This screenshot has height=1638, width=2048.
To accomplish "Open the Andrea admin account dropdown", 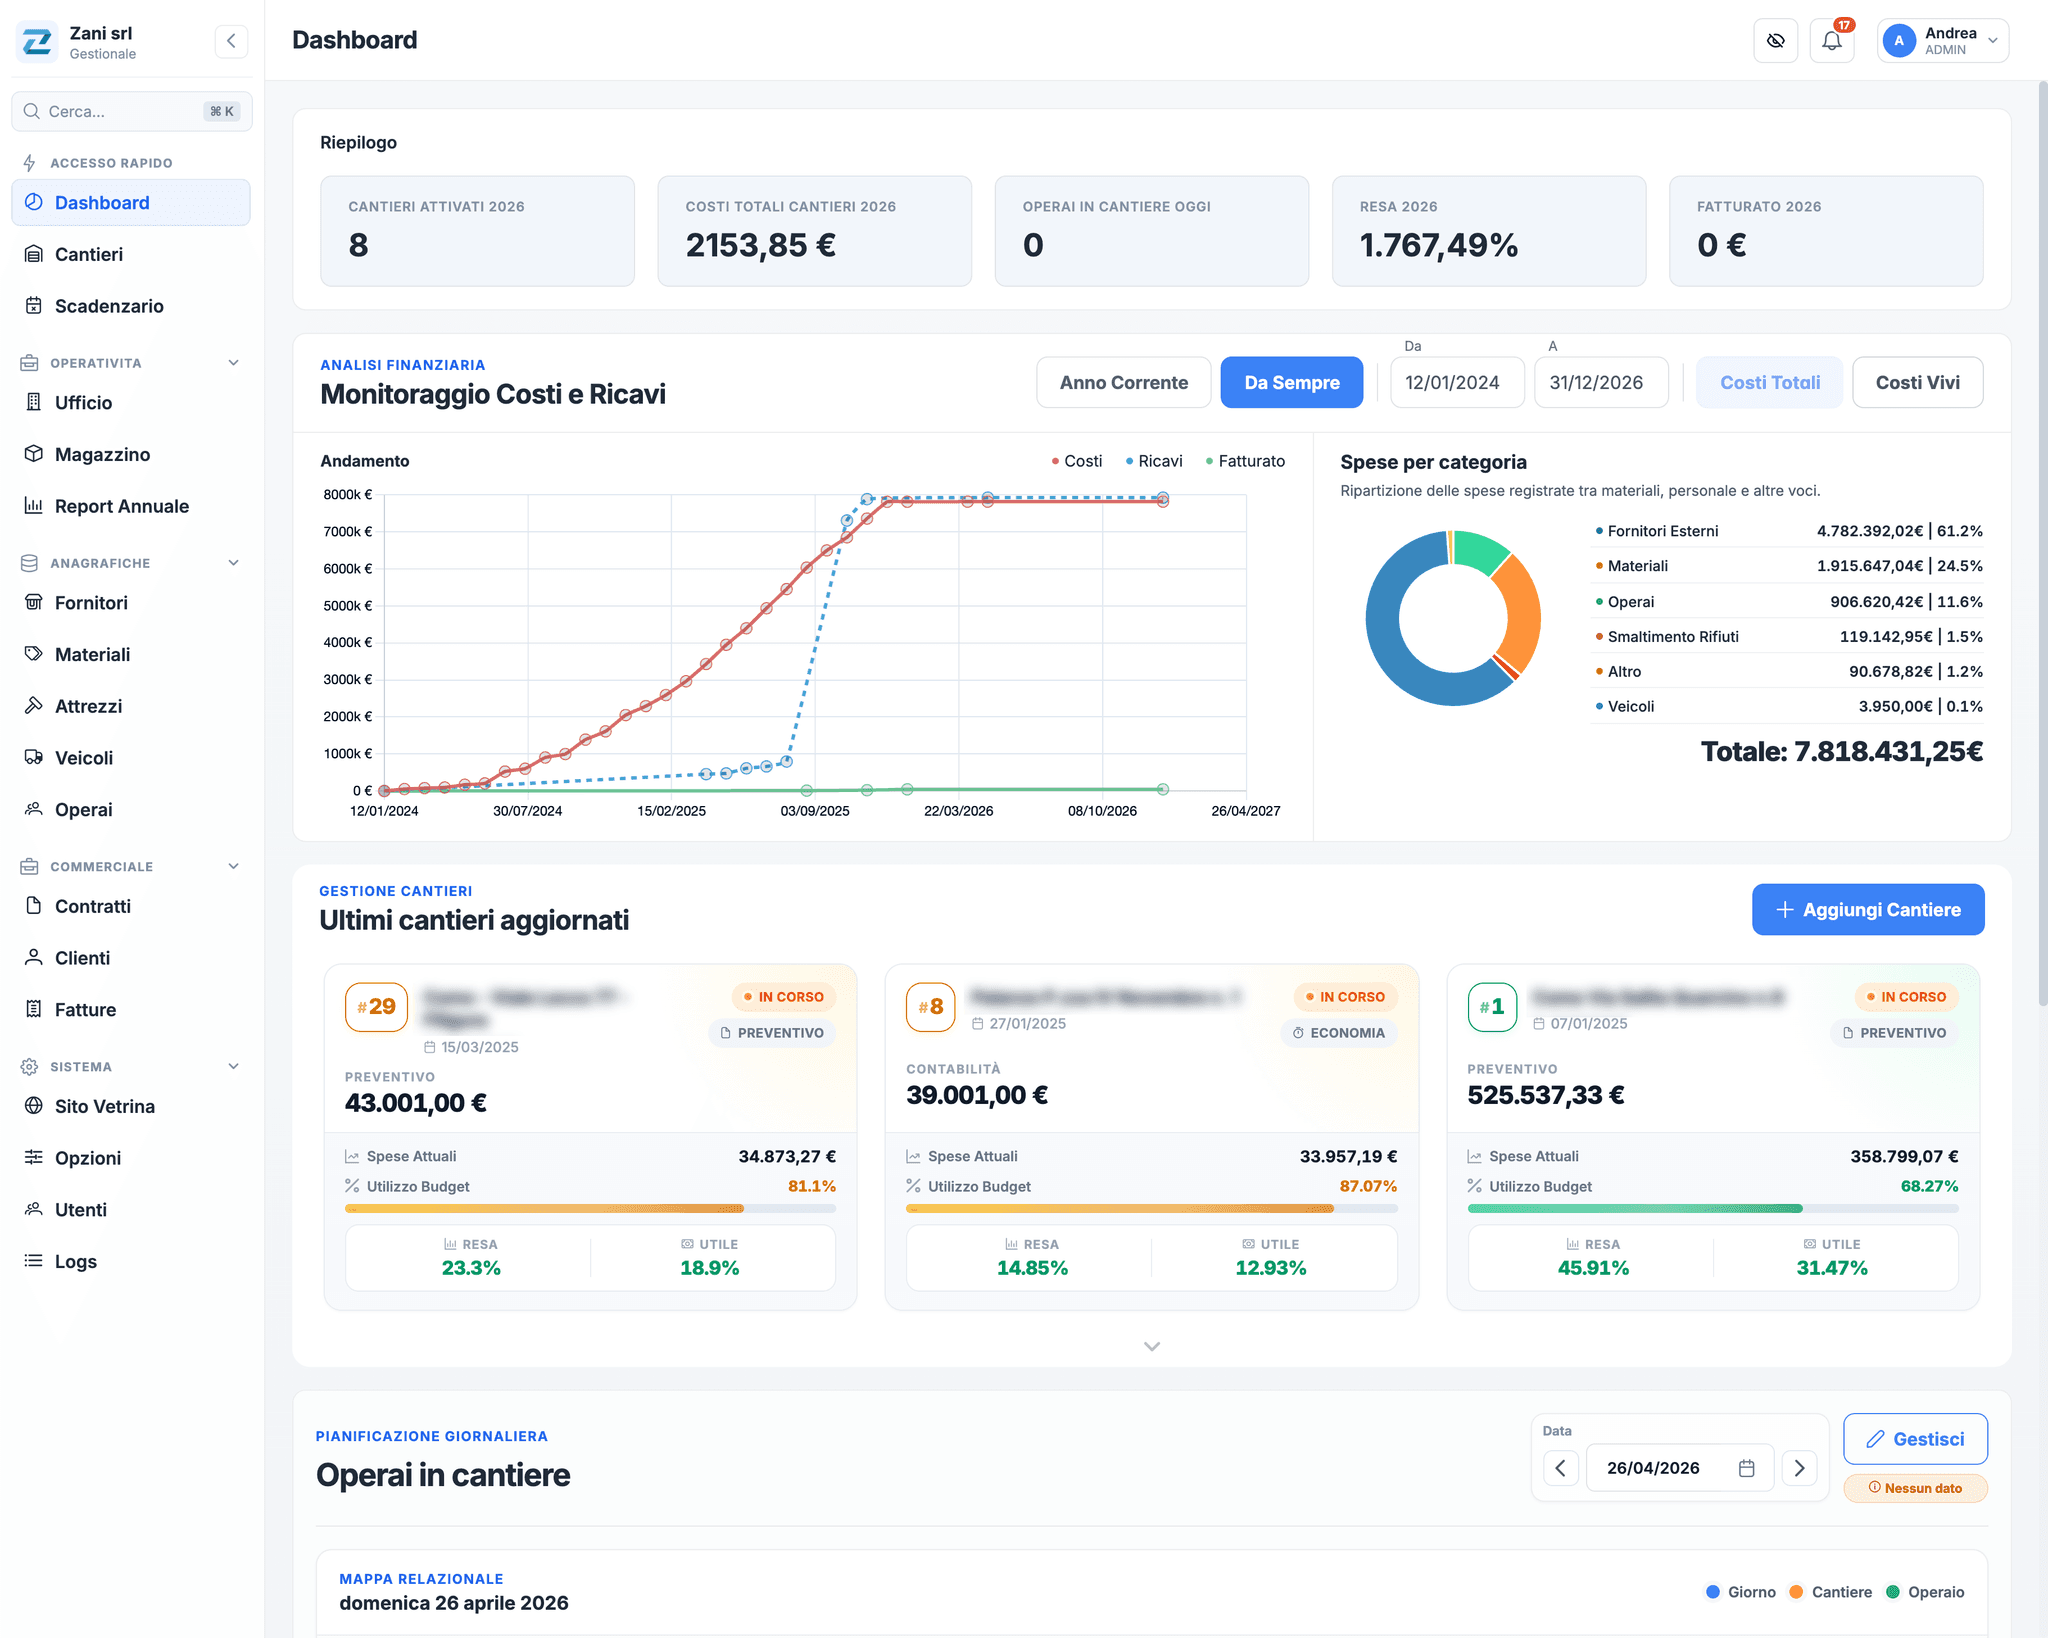I will point(1942,41).
